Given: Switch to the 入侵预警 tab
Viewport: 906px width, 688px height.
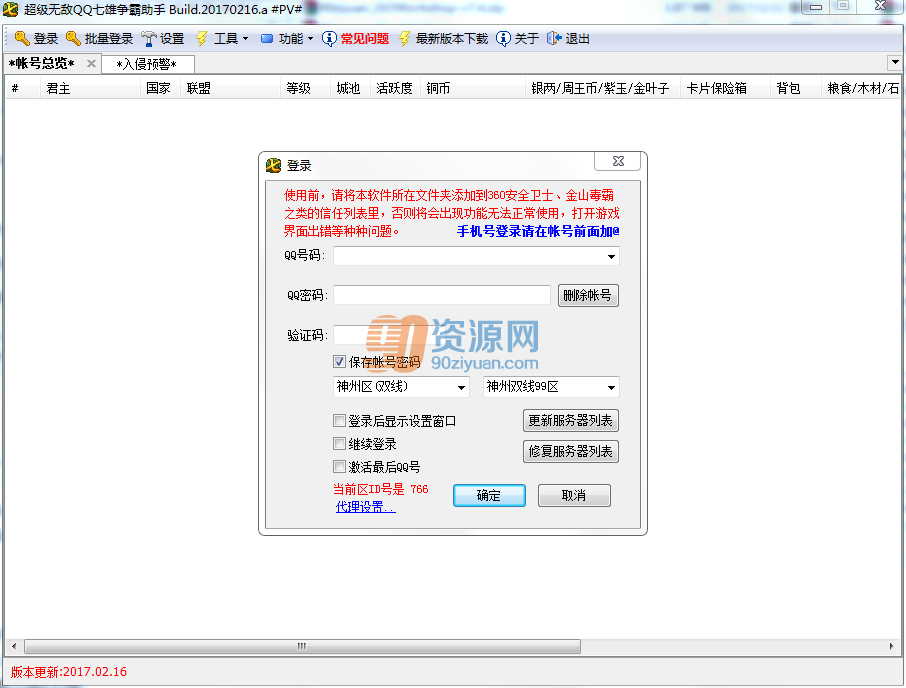Looking at the screenshot, I should (x=147, y=64).
